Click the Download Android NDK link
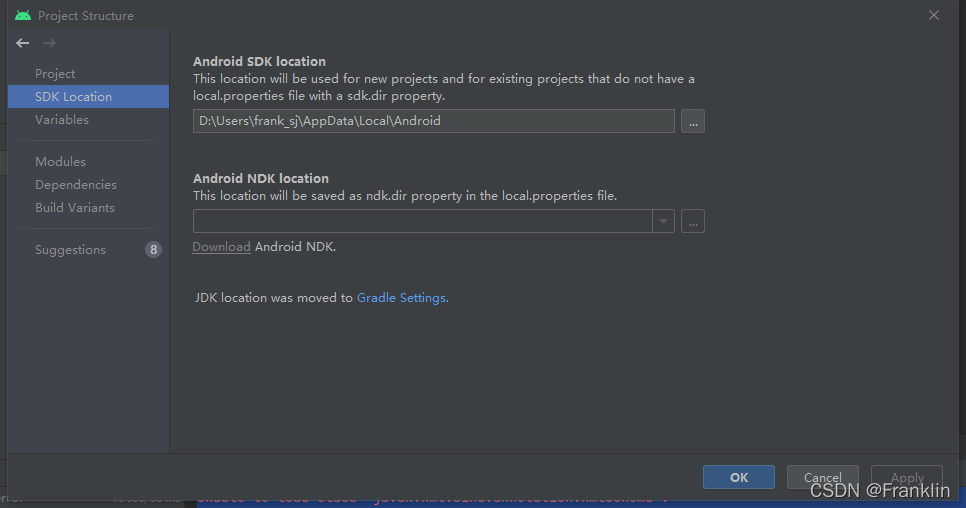 (x=221, y=247)
